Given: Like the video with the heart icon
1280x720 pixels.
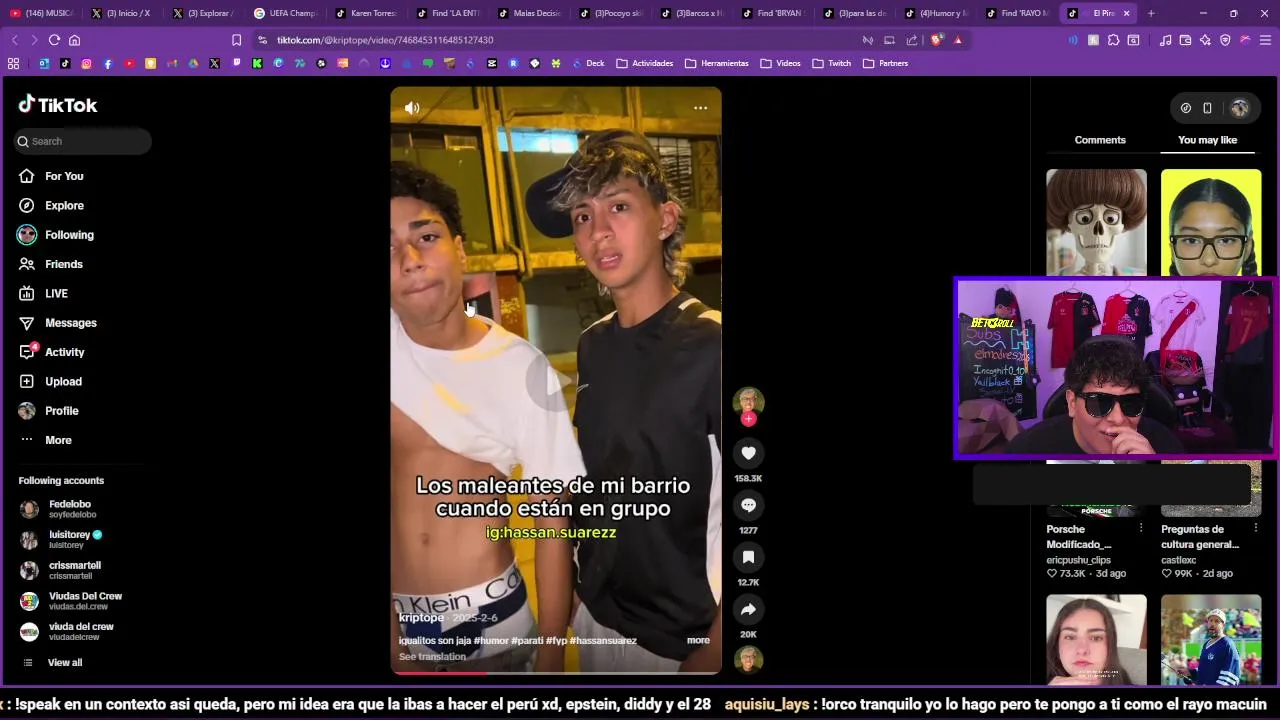Looking at the screenshot, I should [748, 453].
